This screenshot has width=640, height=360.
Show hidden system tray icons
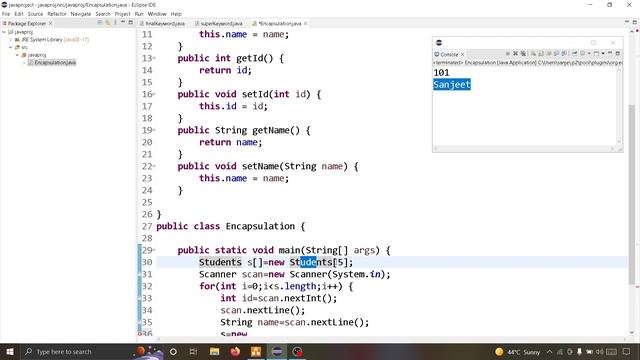pyautogui.click(x=549, y=351)
